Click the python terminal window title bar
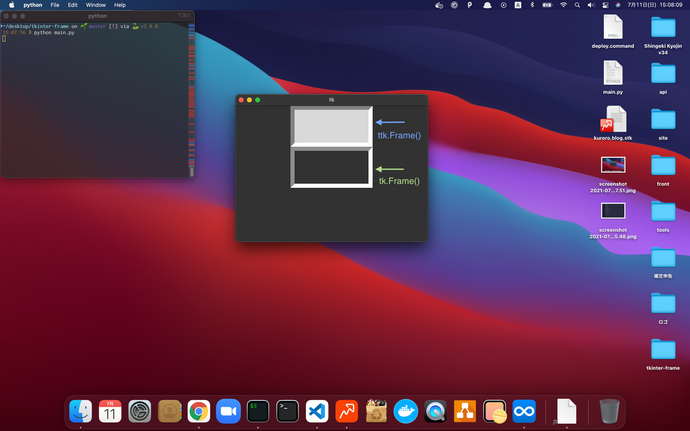This screenshot has width=690, height=431. pos(97,16)
